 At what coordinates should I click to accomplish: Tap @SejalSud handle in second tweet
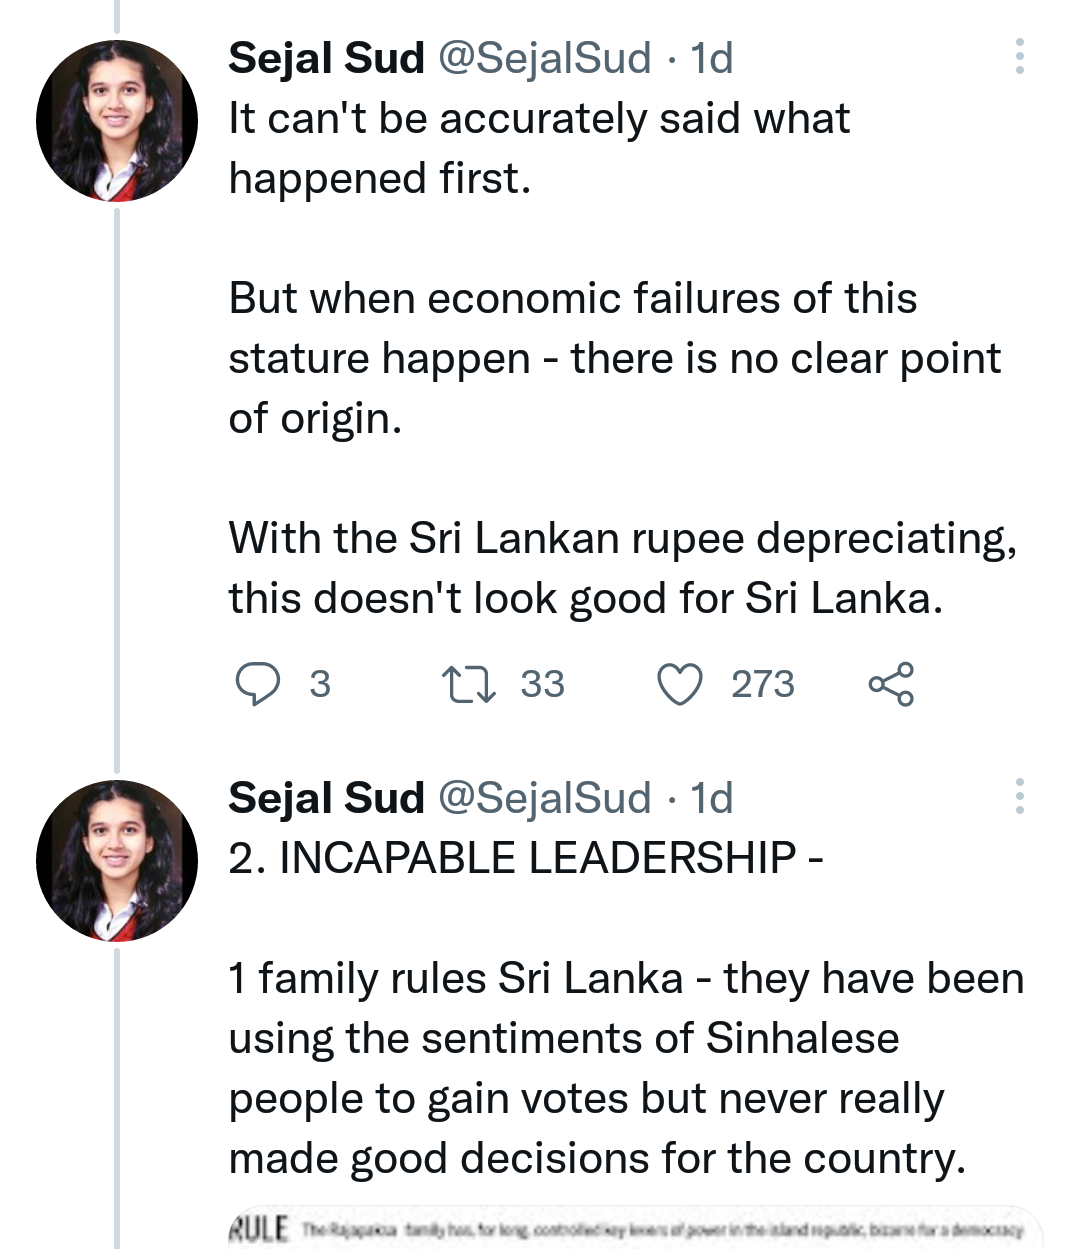point(545,798)
